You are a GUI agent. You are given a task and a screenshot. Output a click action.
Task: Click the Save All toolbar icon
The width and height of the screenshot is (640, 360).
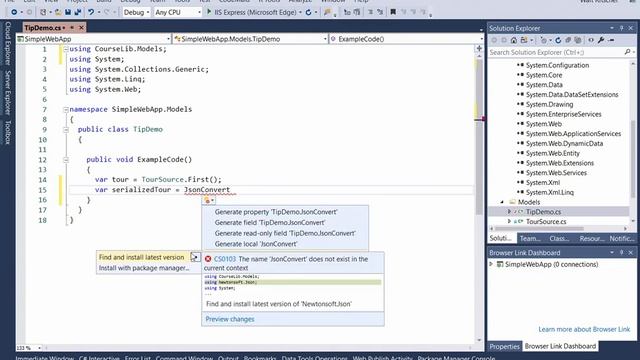click(77, 12)
